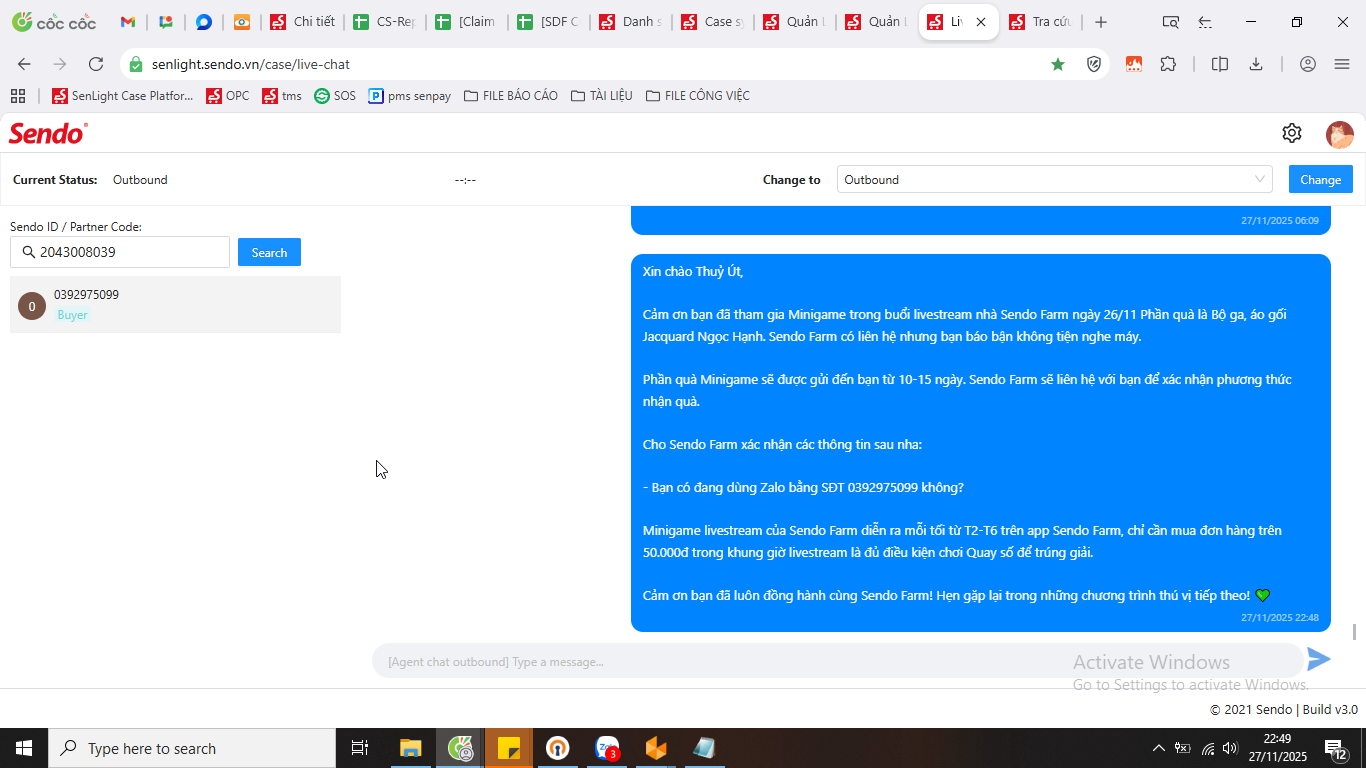
Task: Show hidden system tray icons
Action: [x=1159, y=748]
